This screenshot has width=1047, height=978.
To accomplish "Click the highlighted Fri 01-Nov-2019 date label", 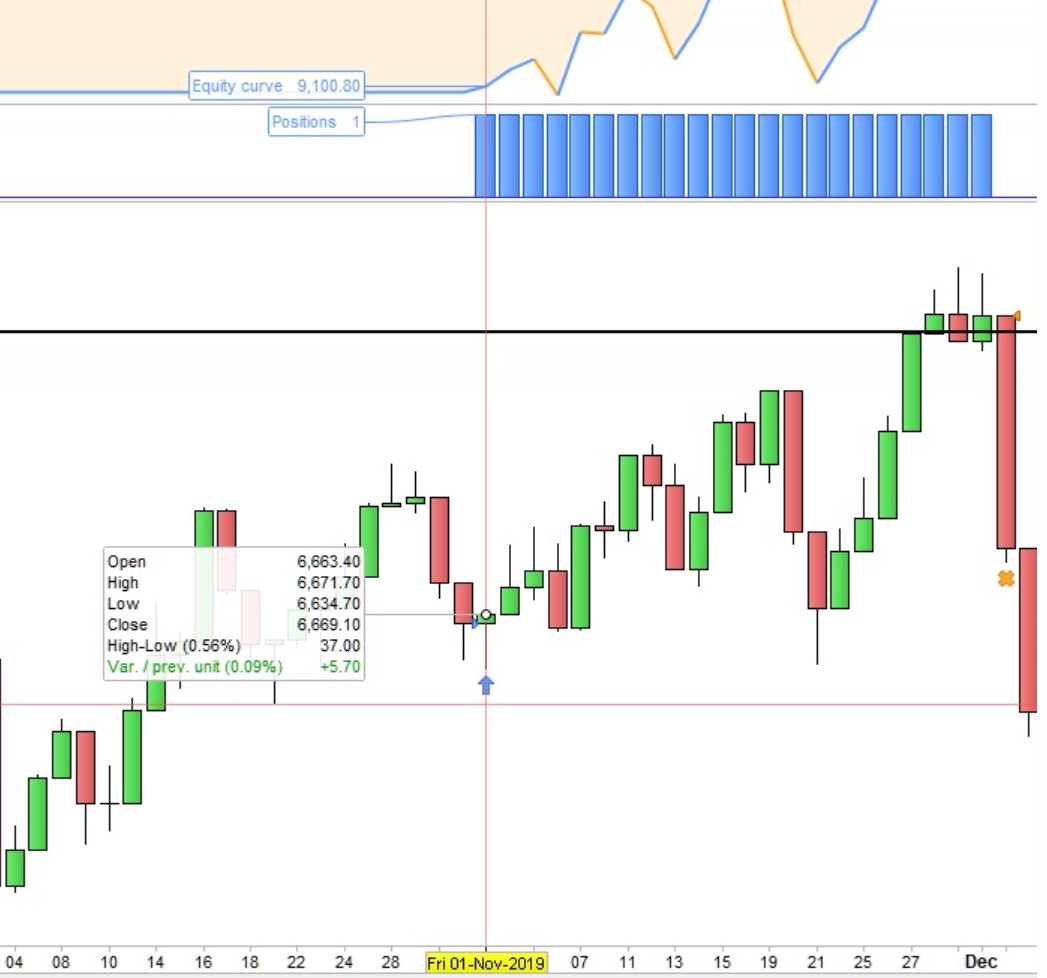I will 487,963.
